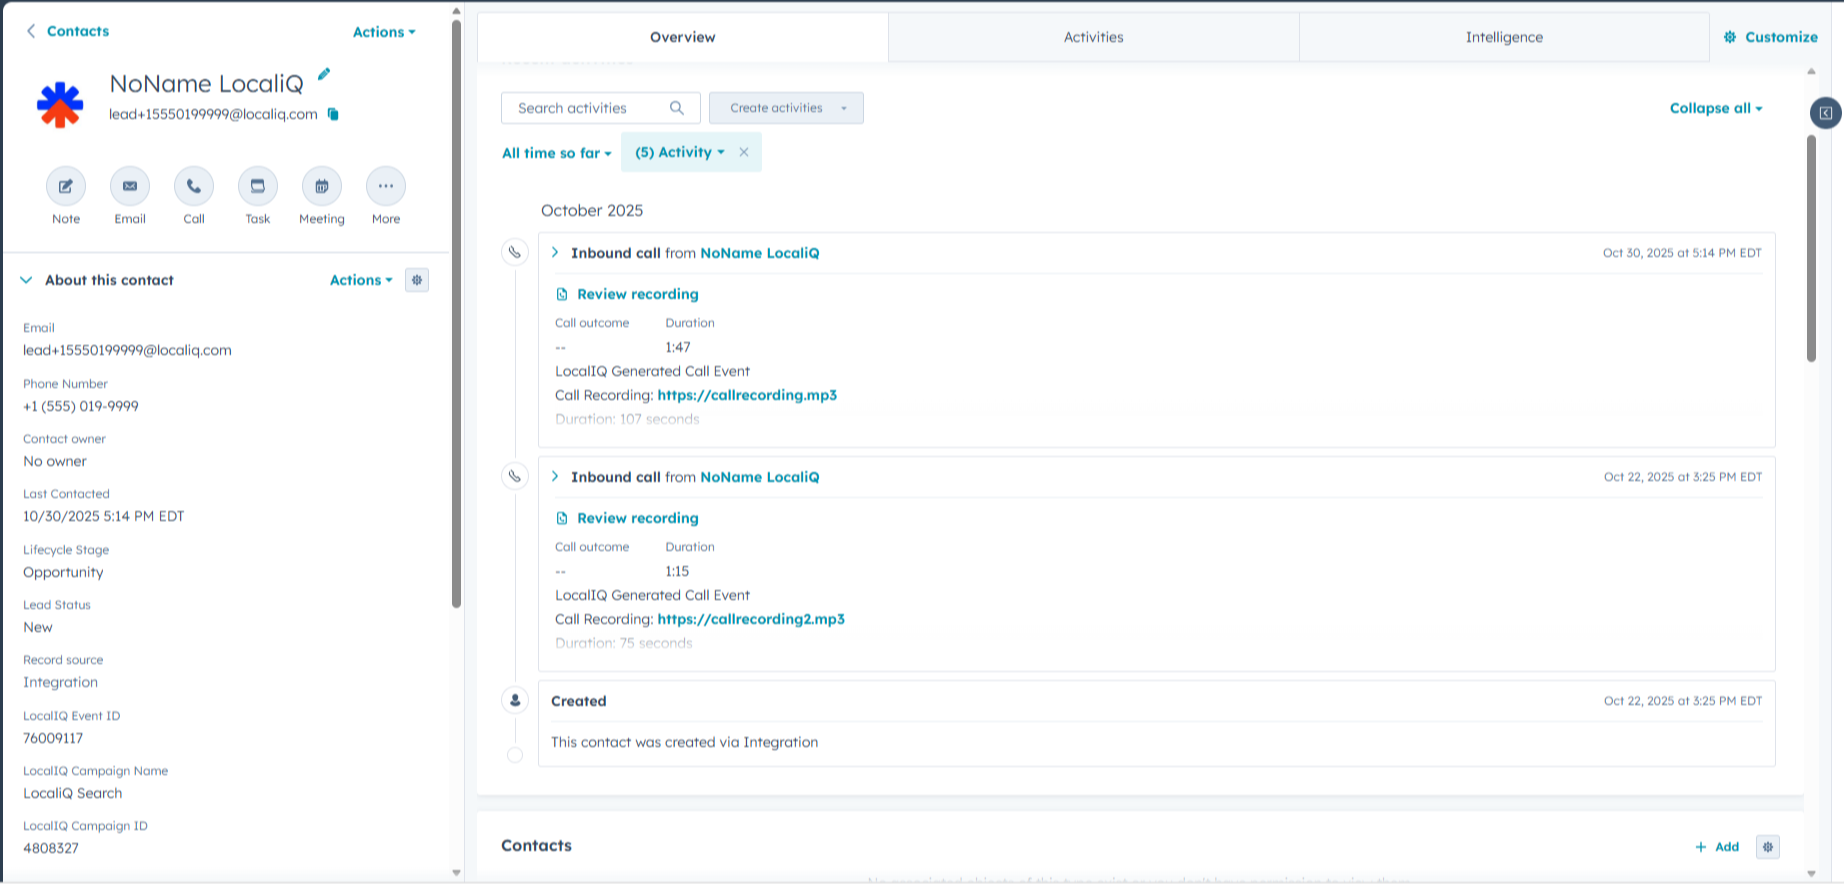Screen dimensions: 1844x885
Task: Collapse the right sidebar panel icon
Action: click(1826, 113)
